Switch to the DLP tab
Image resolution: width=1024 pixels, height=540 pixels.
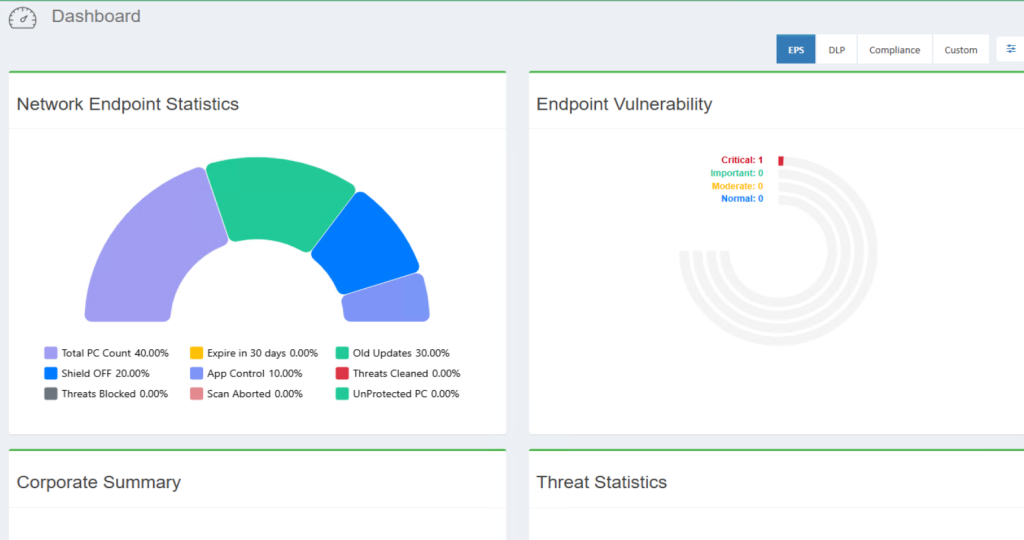(x=836, y=50)
